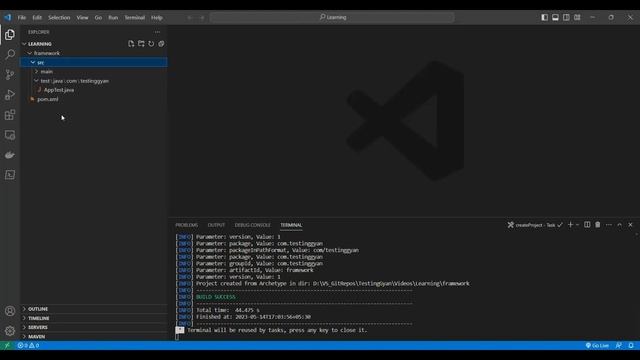Collapse the src folder
Viewport: 640px width, 360px height.
point(93,62)
